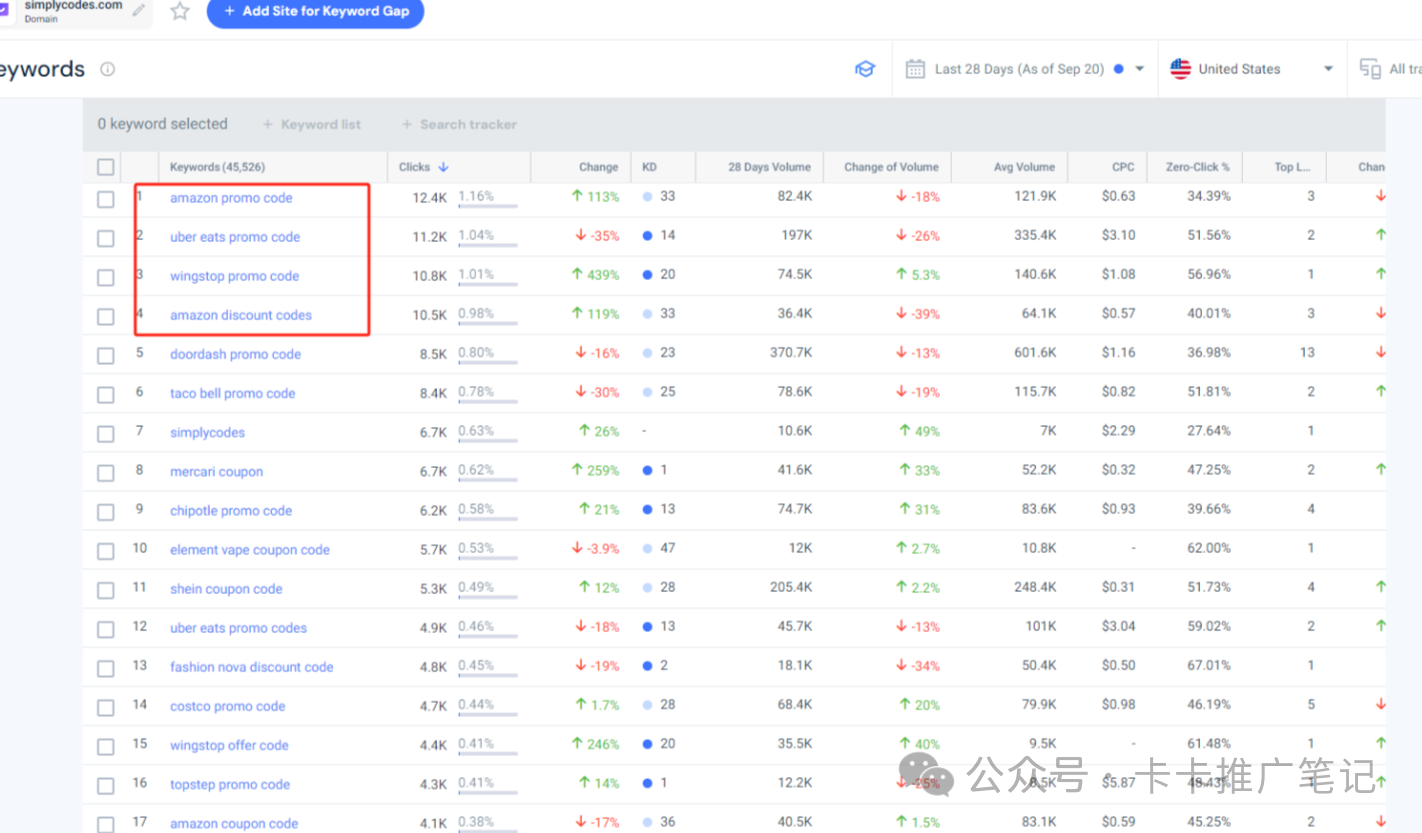Expand the United States country dropdown arrow
The width and height of the screenshot is (1422, 833).
1328,69
